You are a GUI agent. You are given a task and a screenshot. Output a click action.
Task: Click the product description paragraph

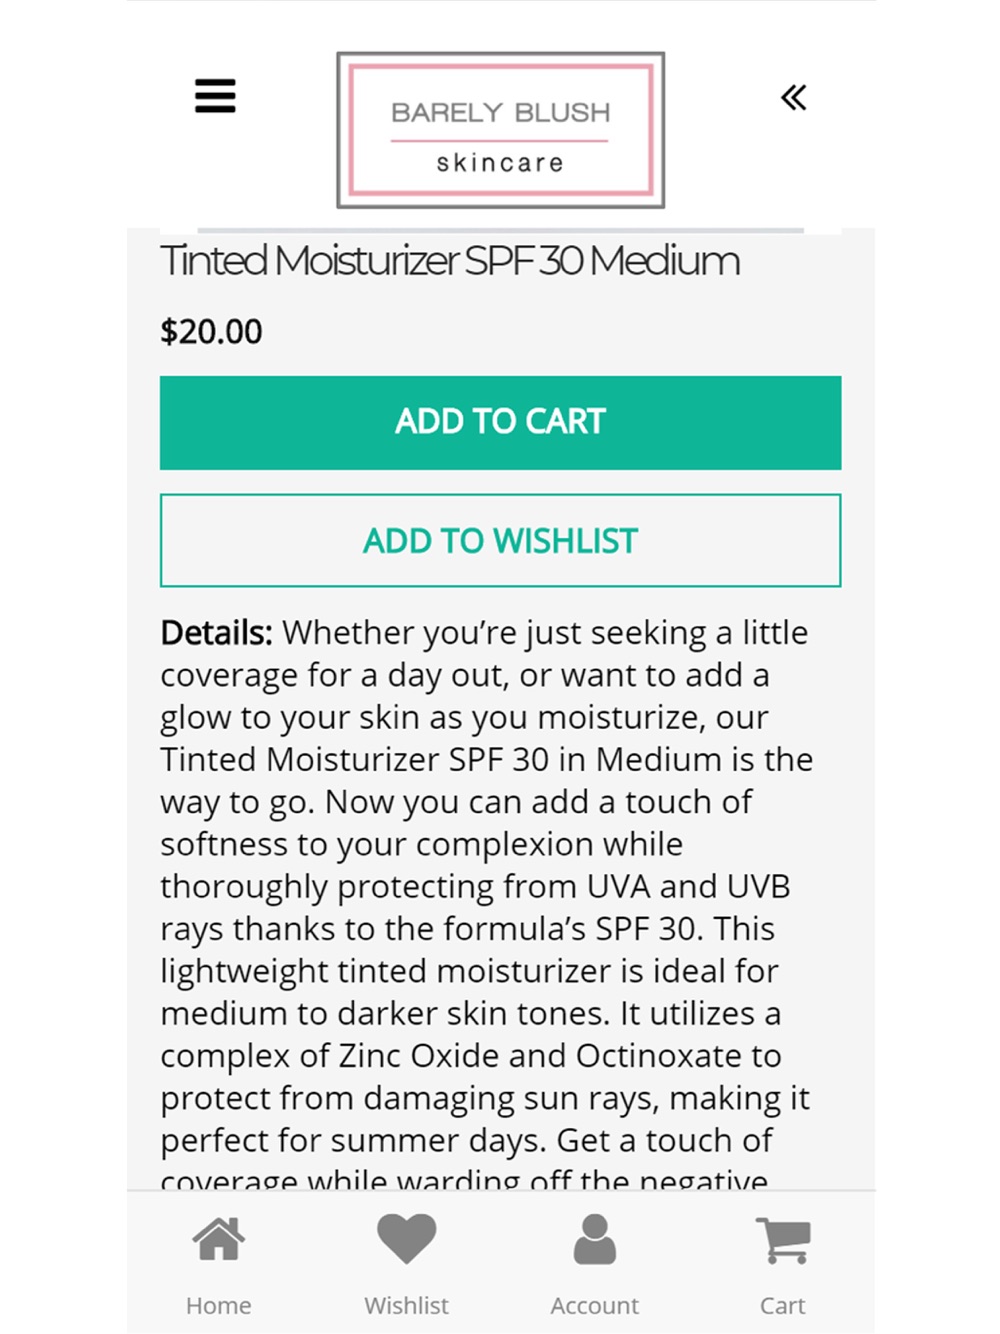click(x=487, y=902)
